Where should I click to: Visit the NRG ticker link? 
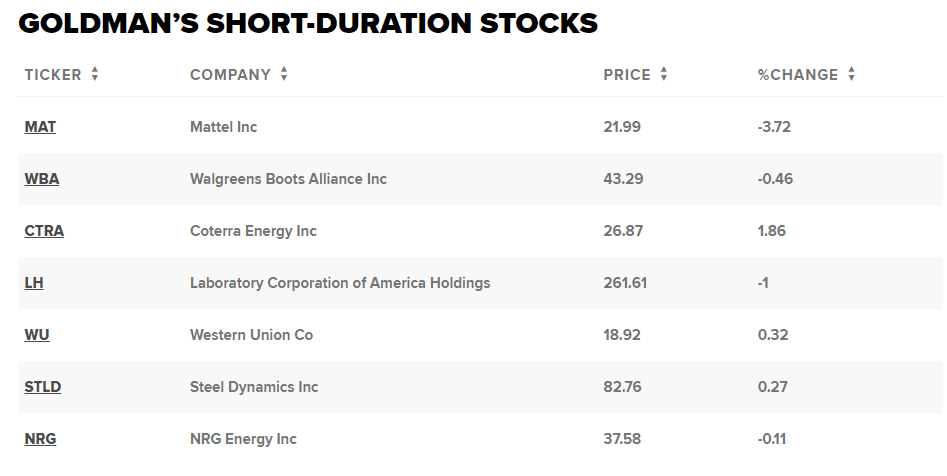pos(42,439)
